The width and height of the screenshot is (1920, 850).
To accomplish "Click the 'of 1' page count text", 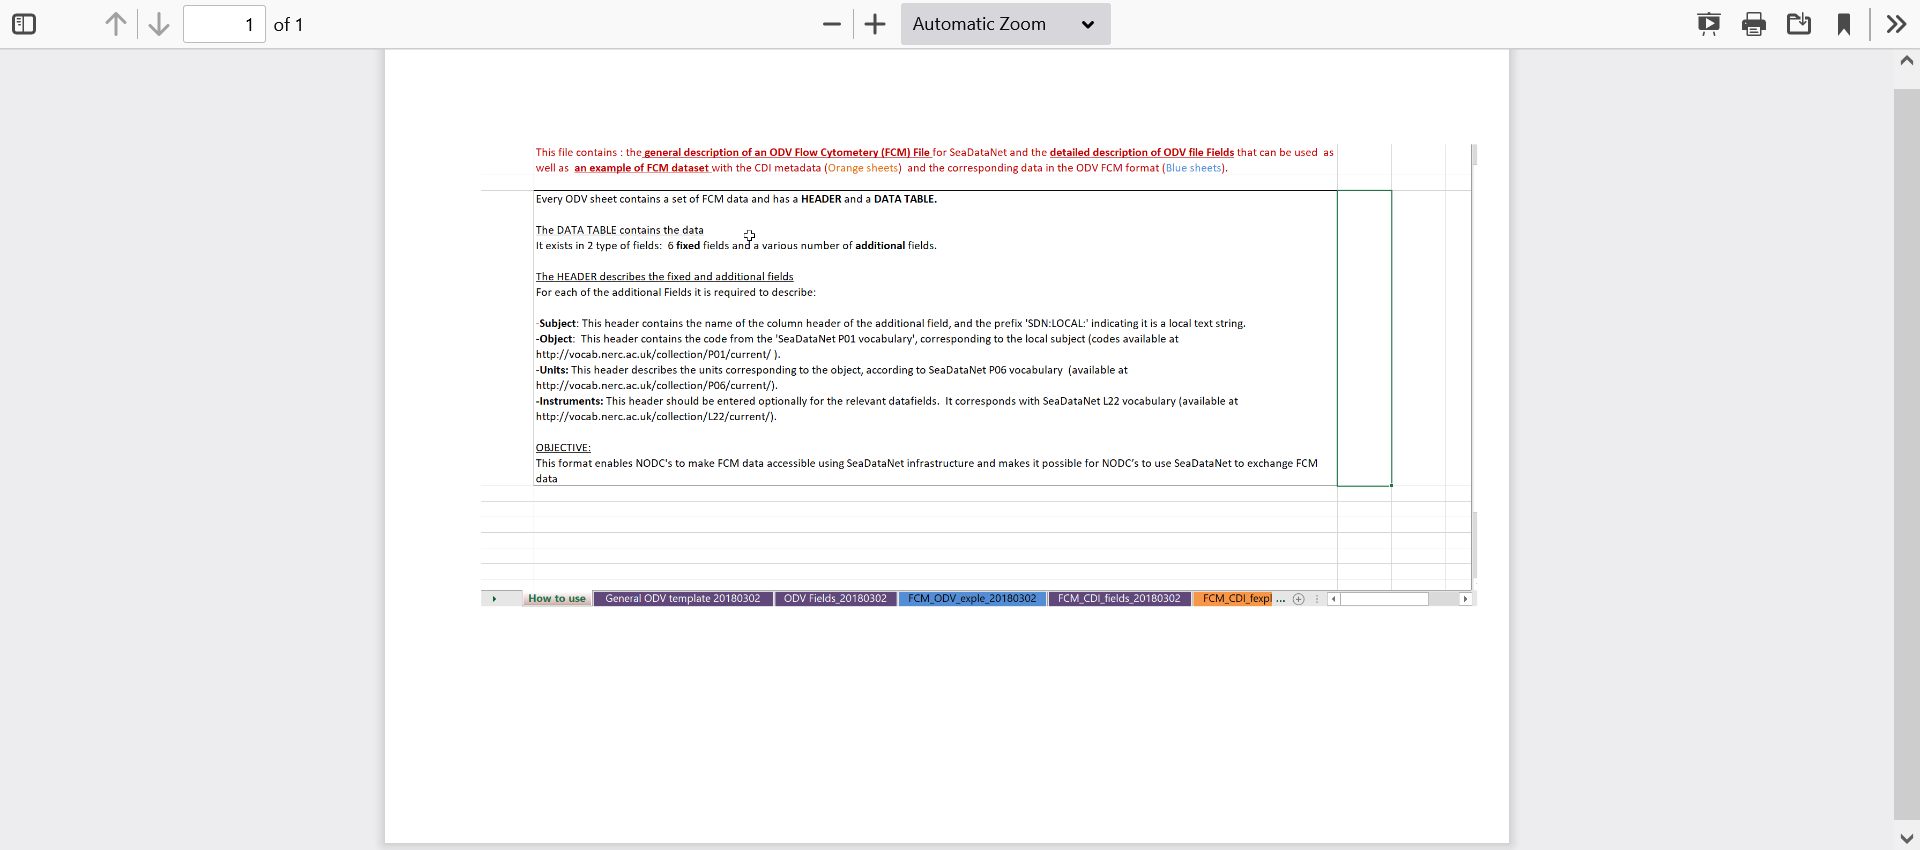I will [288, 24].
